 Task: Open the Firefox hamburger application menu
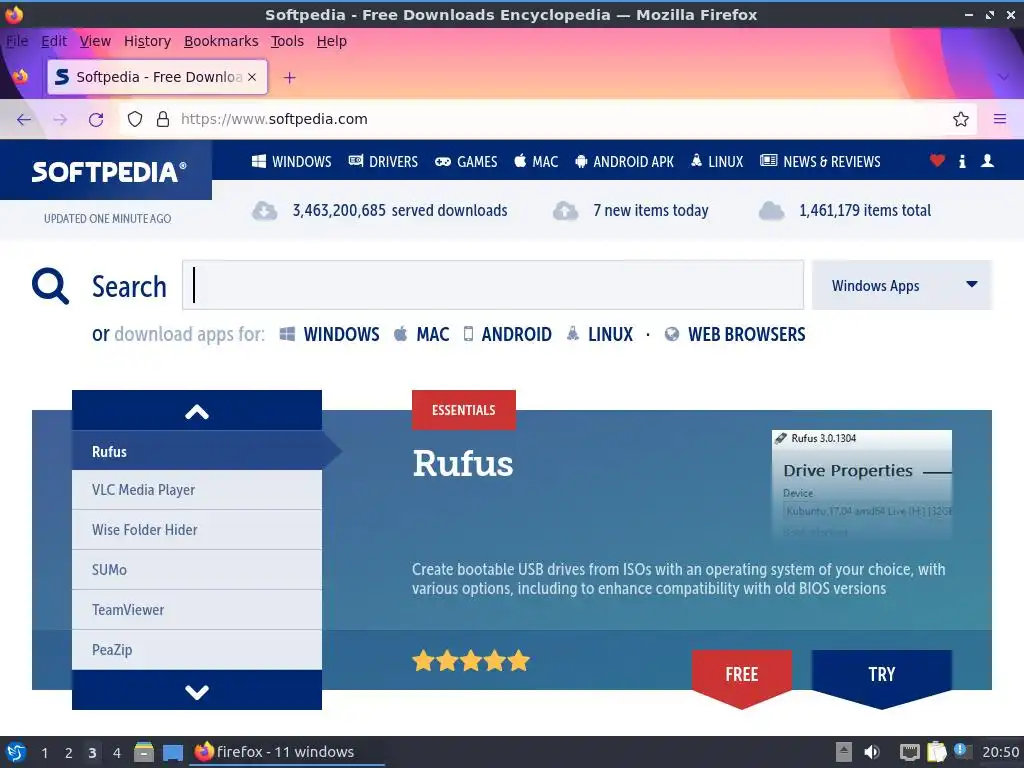click(x=1000, y=119)
